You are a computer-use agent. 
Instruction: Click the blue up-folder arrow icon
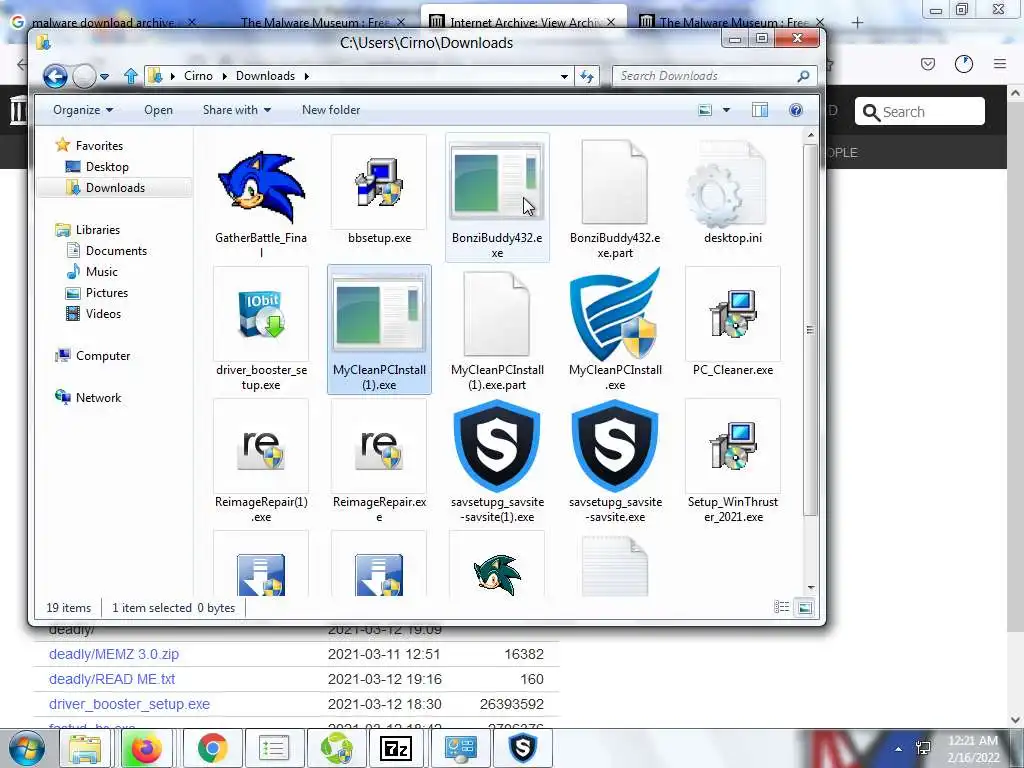coord(131,76)
